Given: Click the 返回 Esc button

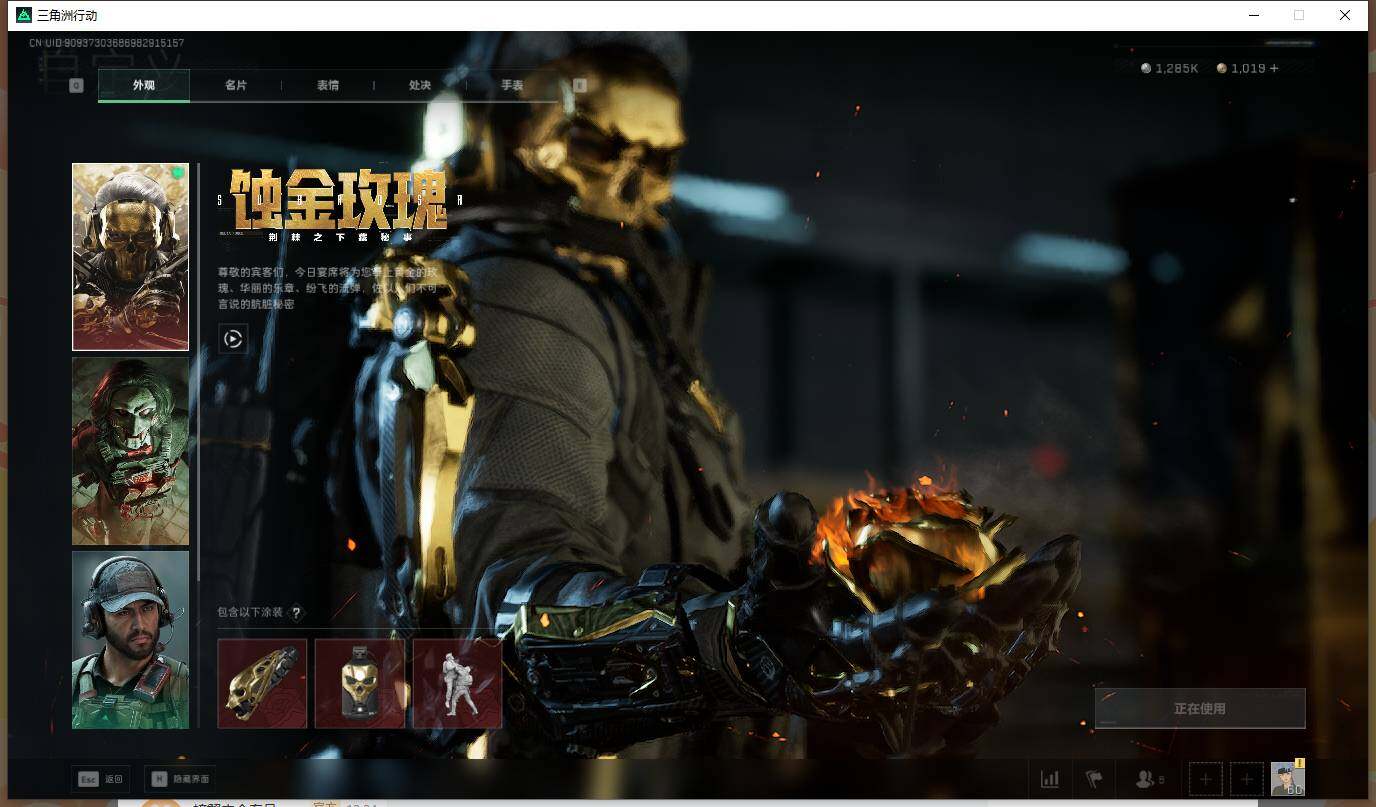Looking at the screenshot, I should click(x=101, y=779).
